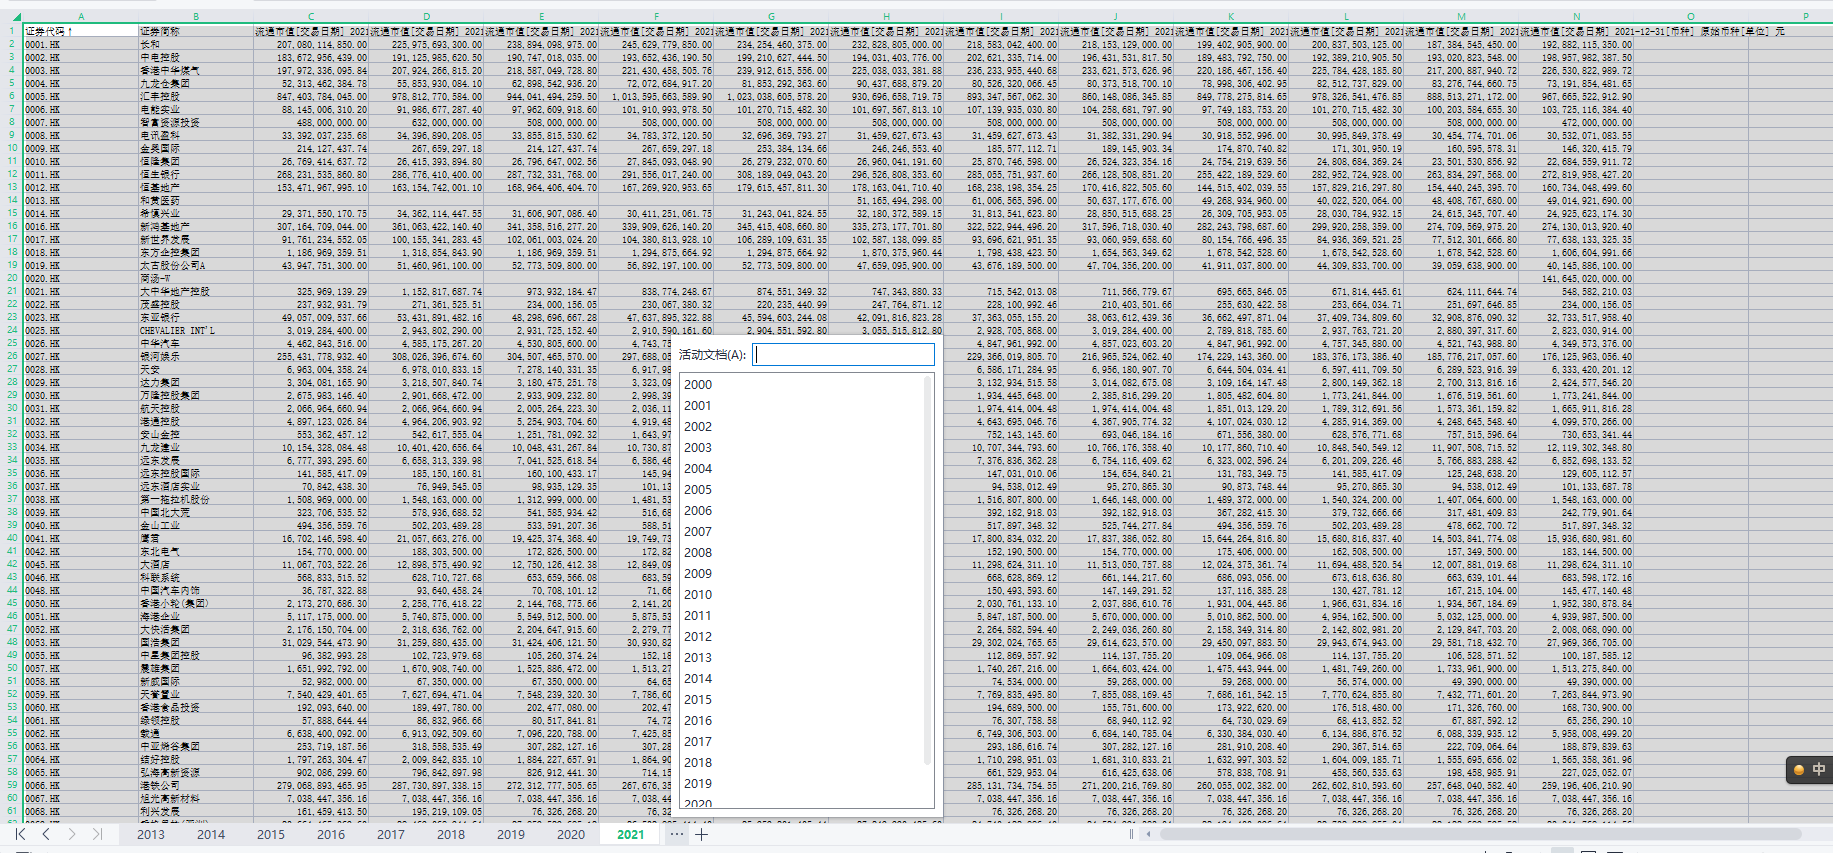The image size is (1833, 853).
Task: Click the 恒生银行 cell
Action: click(195, 174)
